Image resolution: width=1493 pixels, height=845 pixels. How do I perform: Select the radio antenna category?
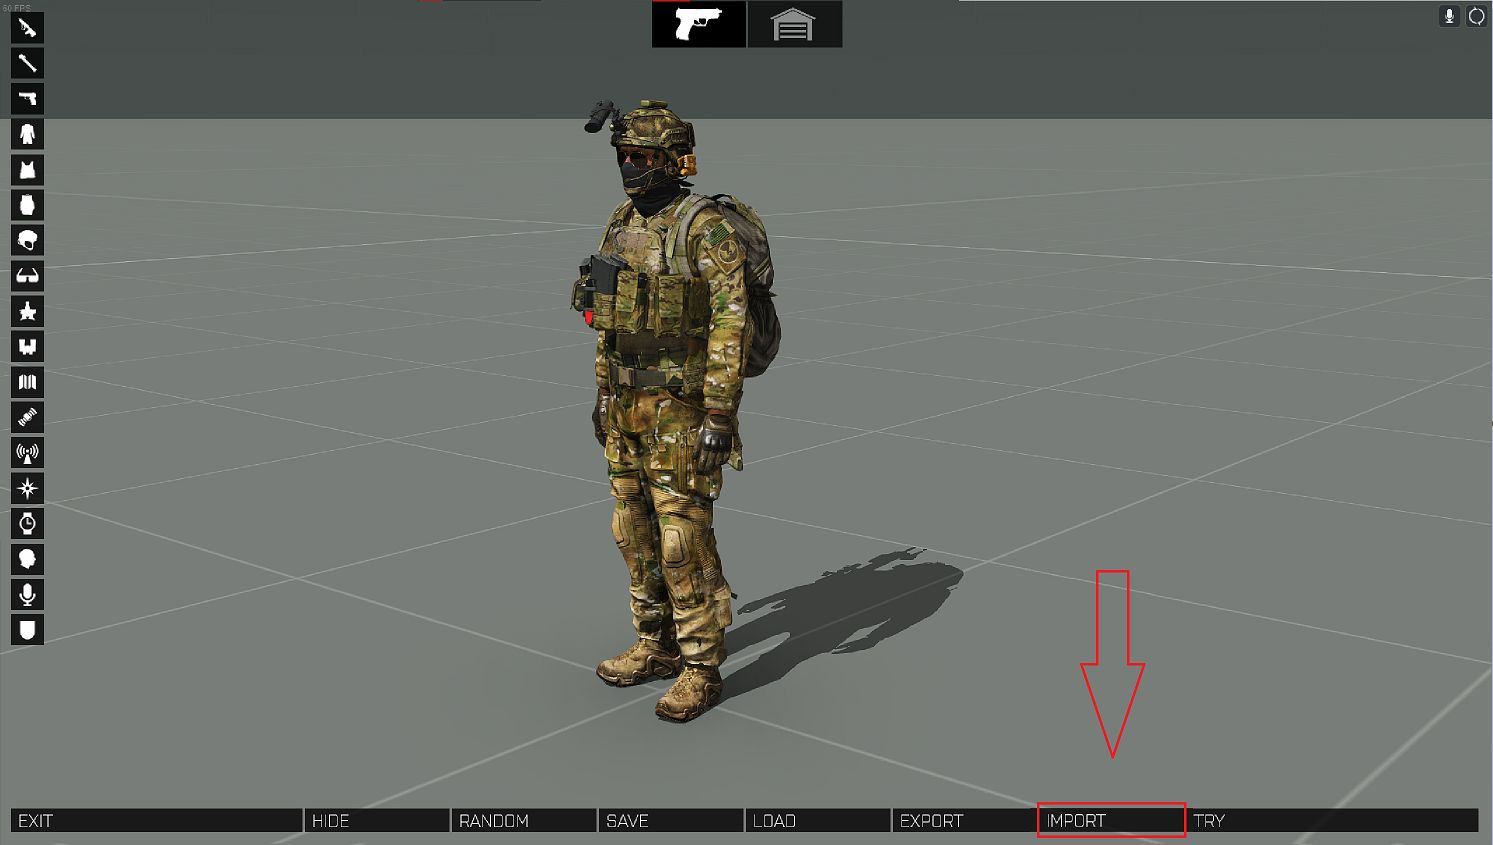[27, 453]
